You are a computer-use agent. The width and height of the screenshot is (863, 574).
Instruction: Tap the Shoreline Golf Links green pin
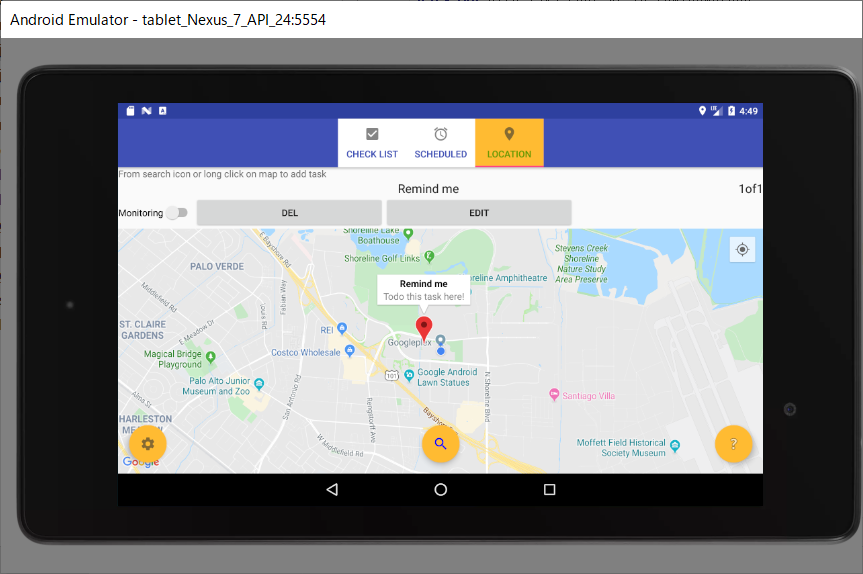429,256
